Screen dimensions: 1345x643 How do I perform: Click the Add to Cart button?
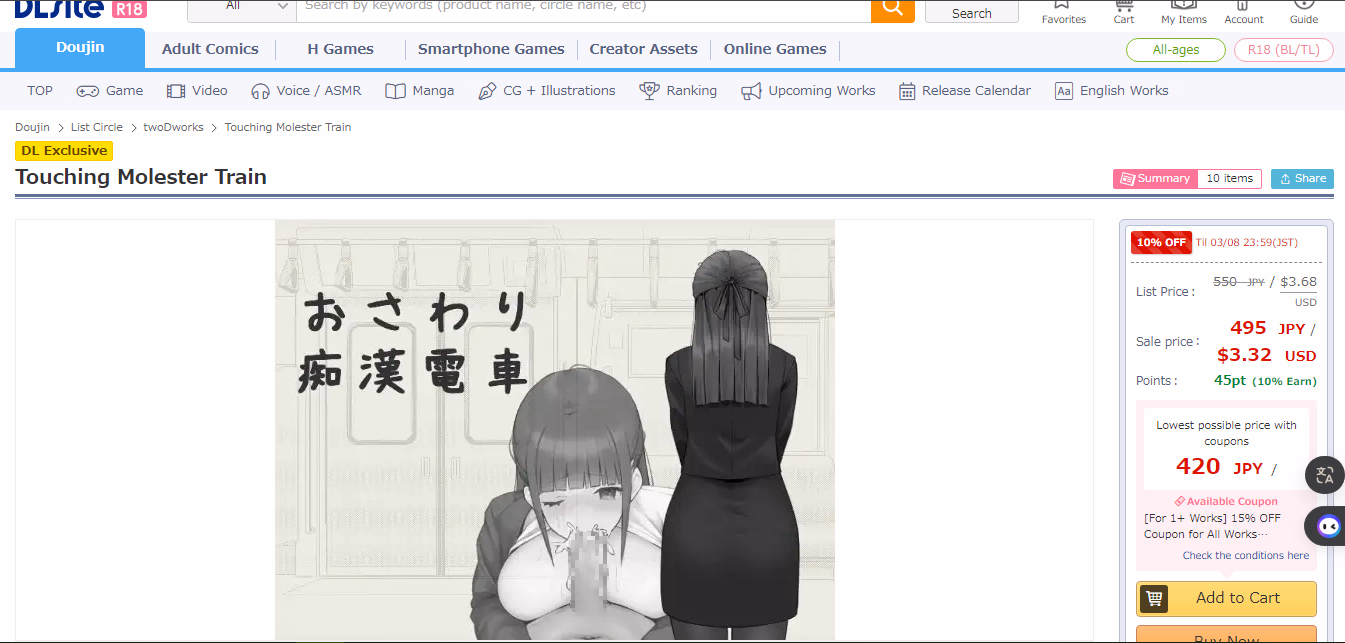pyautogui.click(x=1226, y=598)
